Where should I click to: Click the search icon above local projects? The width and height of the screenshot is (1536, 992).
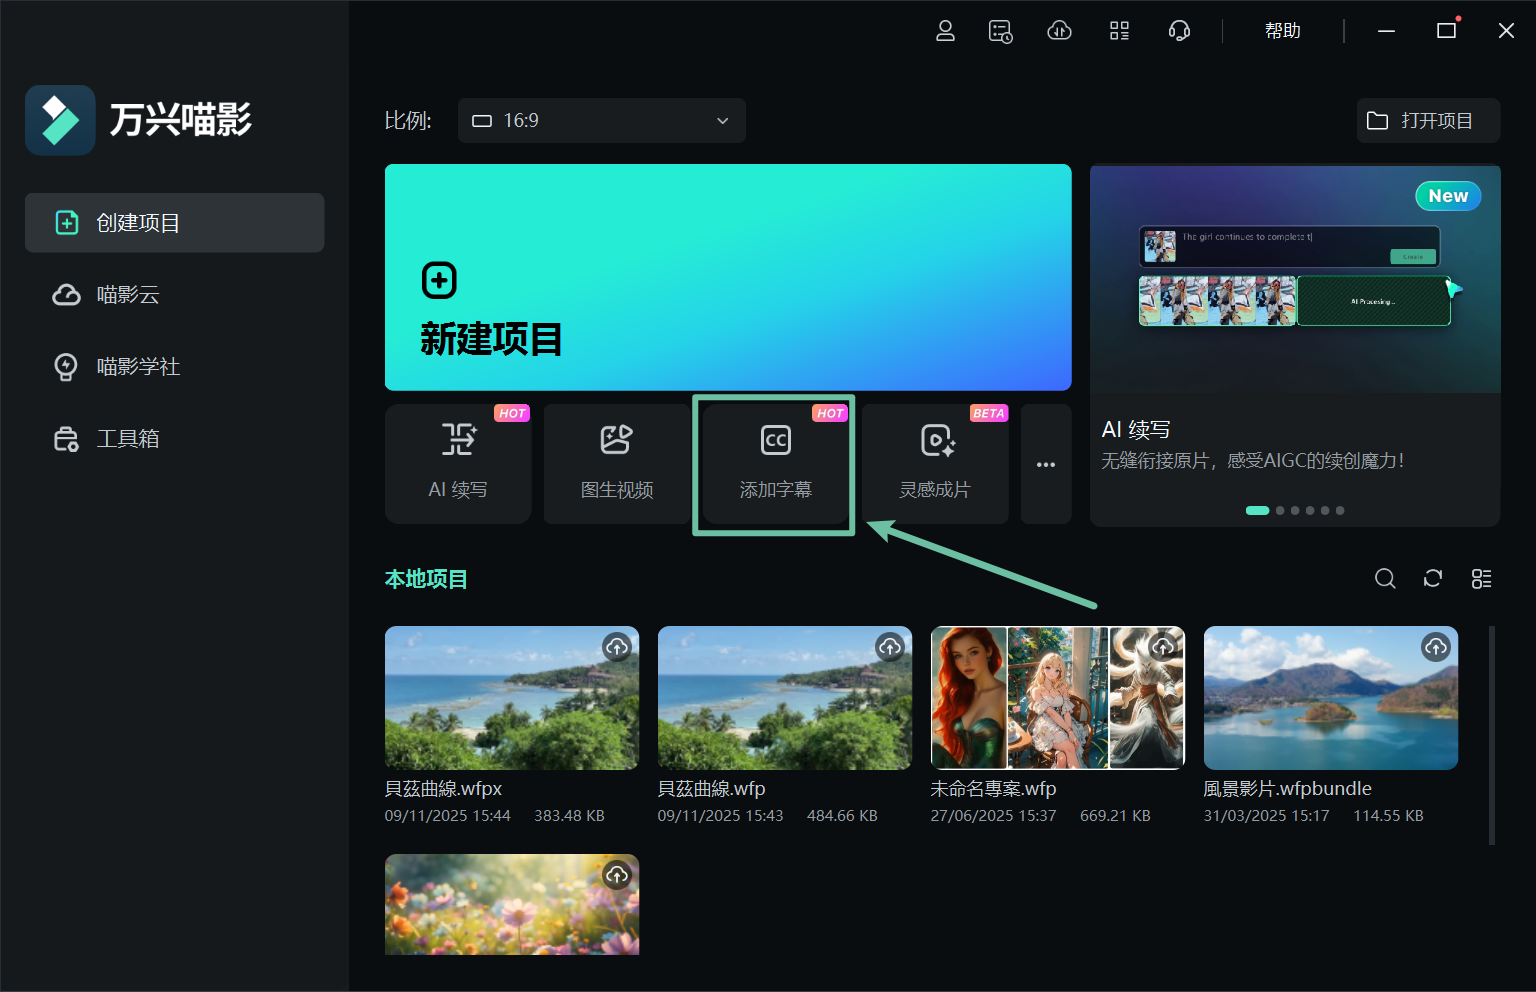1385,578
